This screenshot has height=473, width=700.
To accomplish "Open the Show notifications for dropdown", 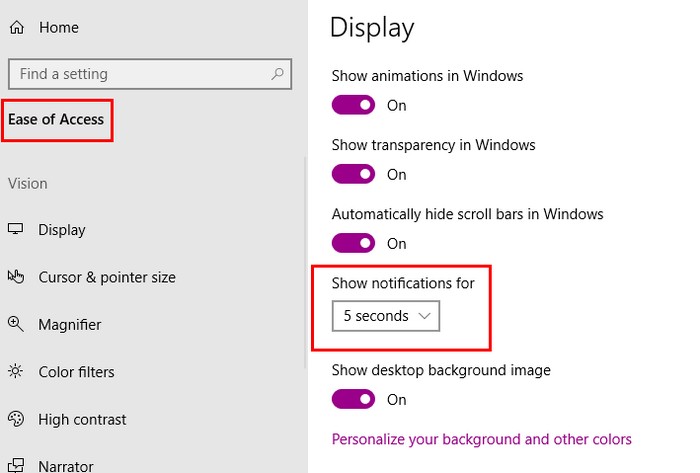I will point(386,316).
